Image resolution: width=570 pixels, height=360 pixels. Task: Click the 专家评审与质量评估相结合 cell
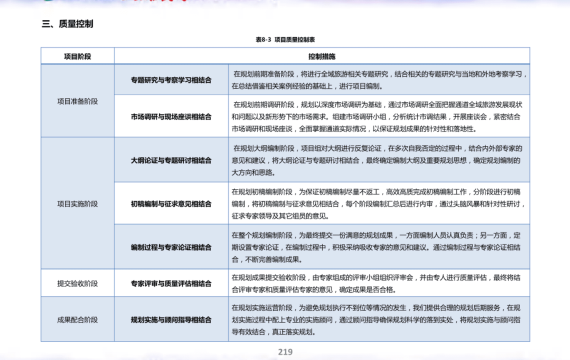(x=171, y=283)
